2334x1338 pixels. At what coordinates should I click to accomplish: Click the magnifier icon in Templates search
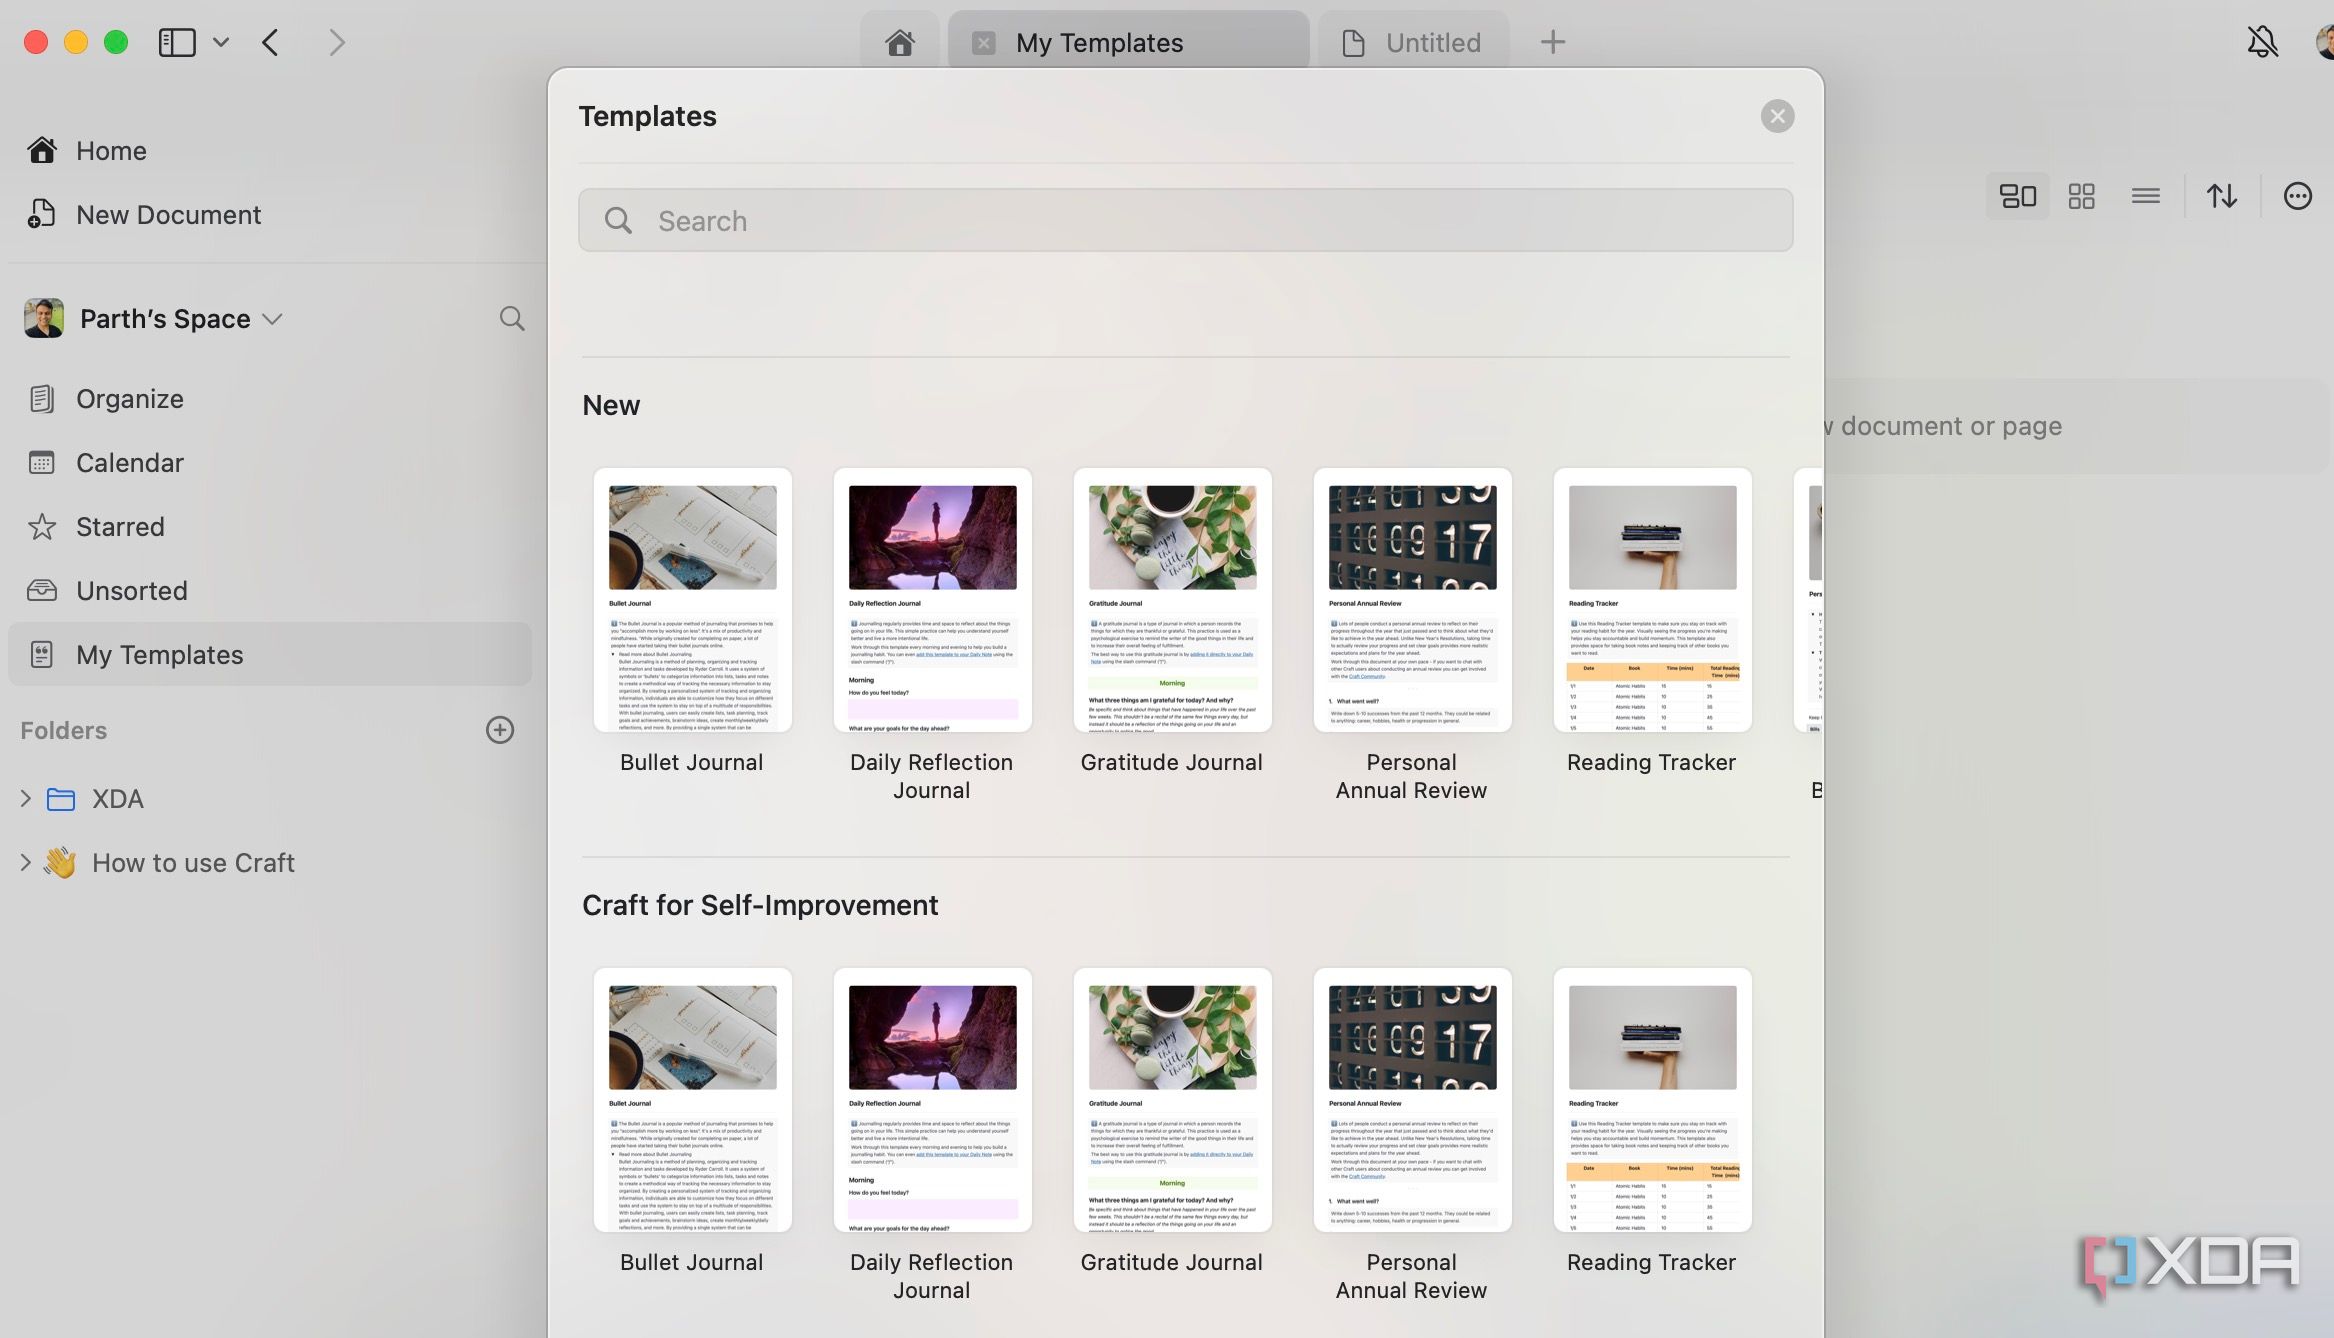point(618,221)
